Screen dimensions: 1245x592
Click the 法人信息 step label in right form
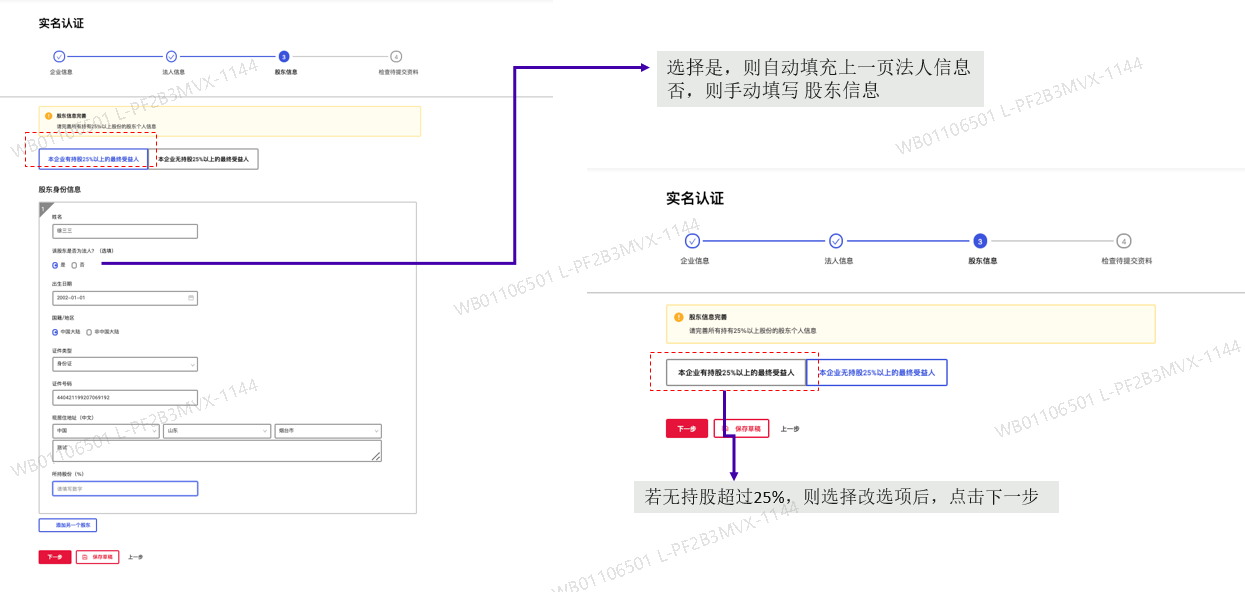[838, 261]
